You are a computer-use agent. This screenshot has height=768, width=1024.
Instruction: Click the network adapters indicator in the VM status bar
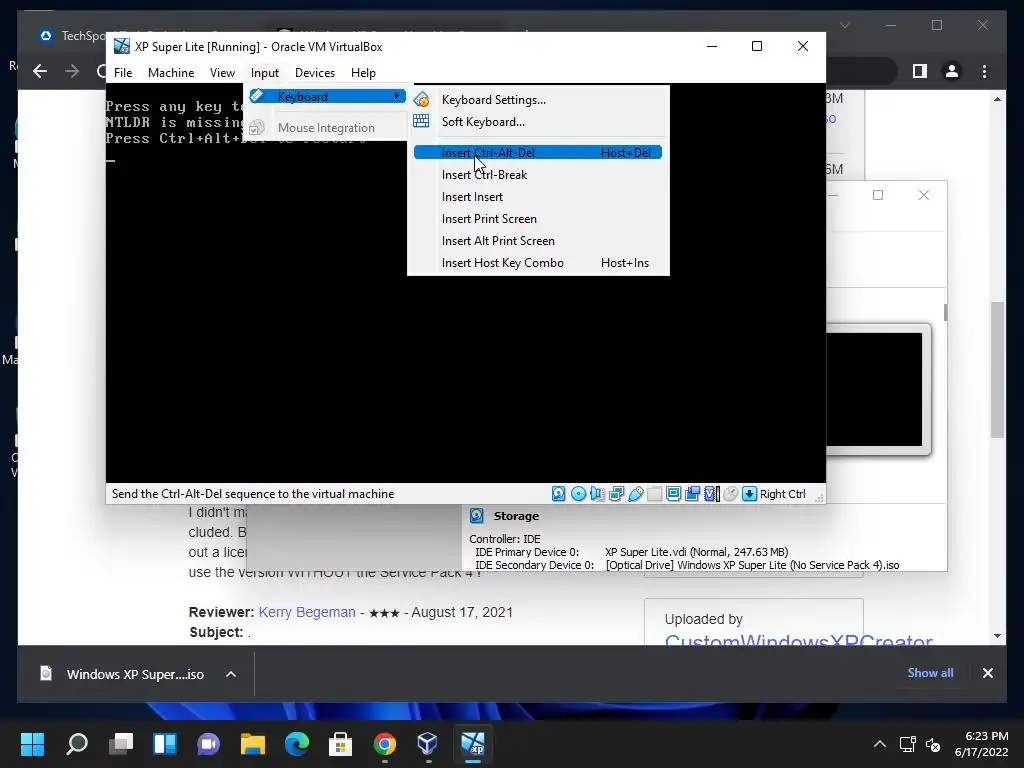616,494
